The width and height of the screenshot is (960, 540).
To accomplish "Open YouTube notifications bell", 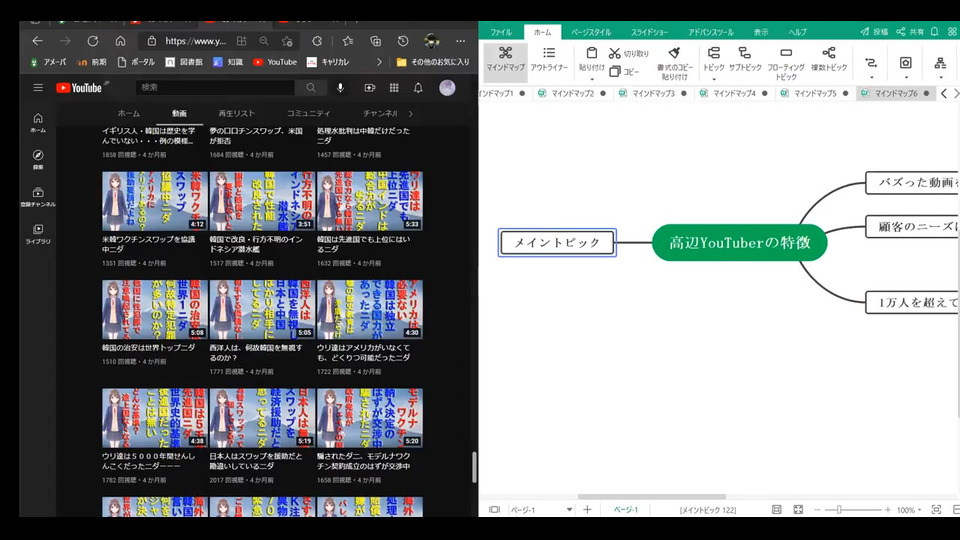I will pyautogui.click(x=418, y=88).
